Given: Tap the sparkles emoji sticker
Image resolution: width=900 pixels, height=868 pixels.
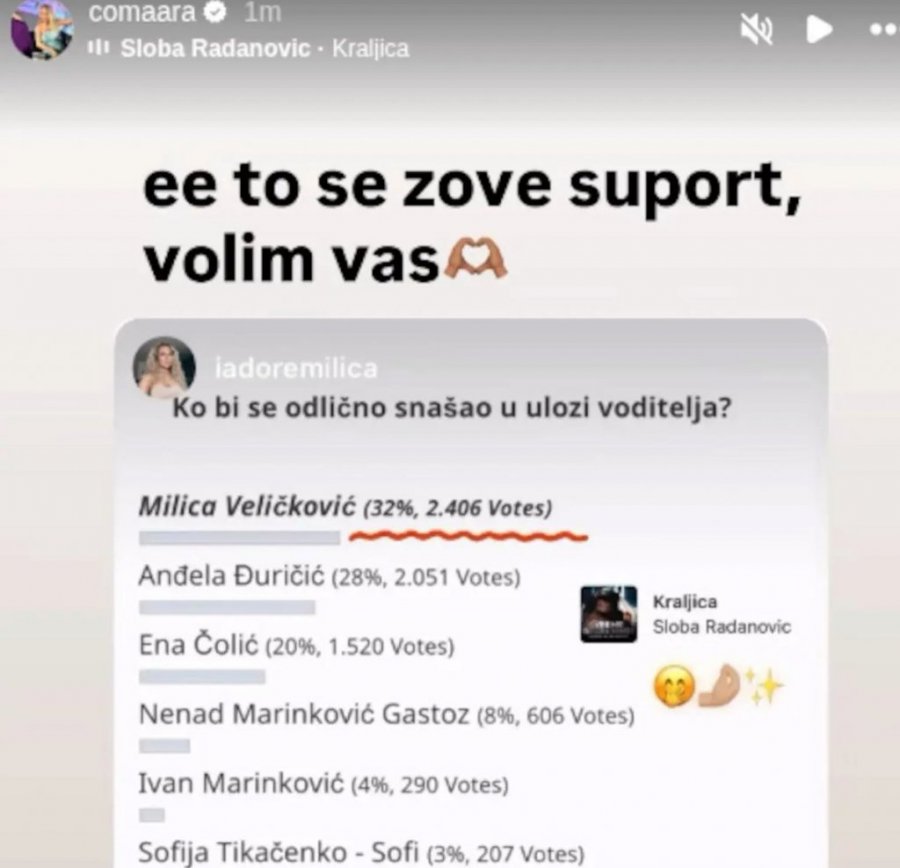Looking at the screenshot, I should point(764,684).
